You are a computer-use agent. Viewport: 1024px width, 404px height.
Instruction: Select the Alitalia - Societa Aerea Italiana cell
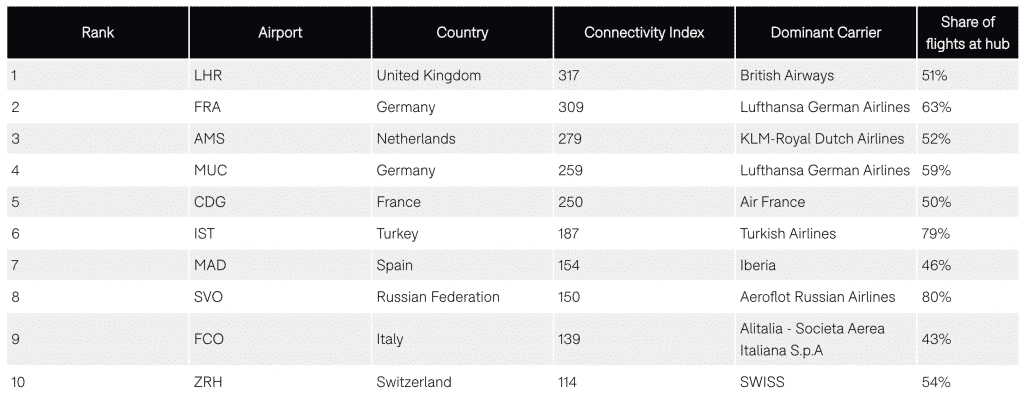tap(826, 339)
